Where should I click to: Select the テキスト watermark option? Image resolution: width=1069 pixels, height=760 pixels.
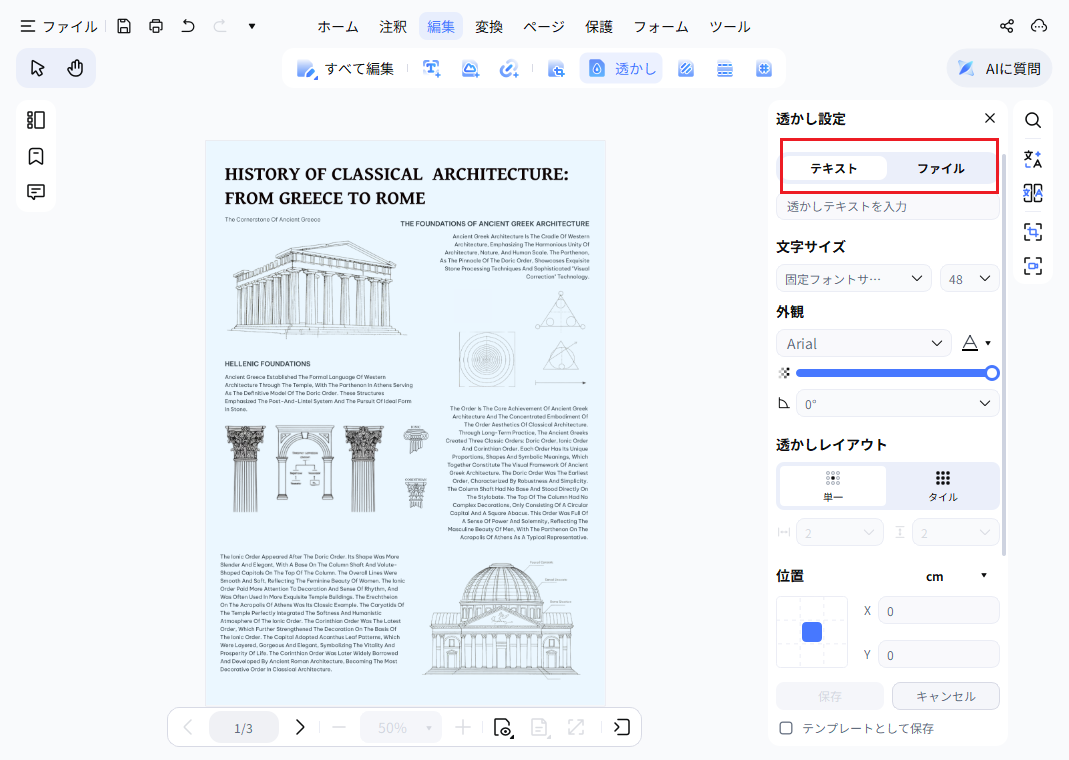click(833, 168)
